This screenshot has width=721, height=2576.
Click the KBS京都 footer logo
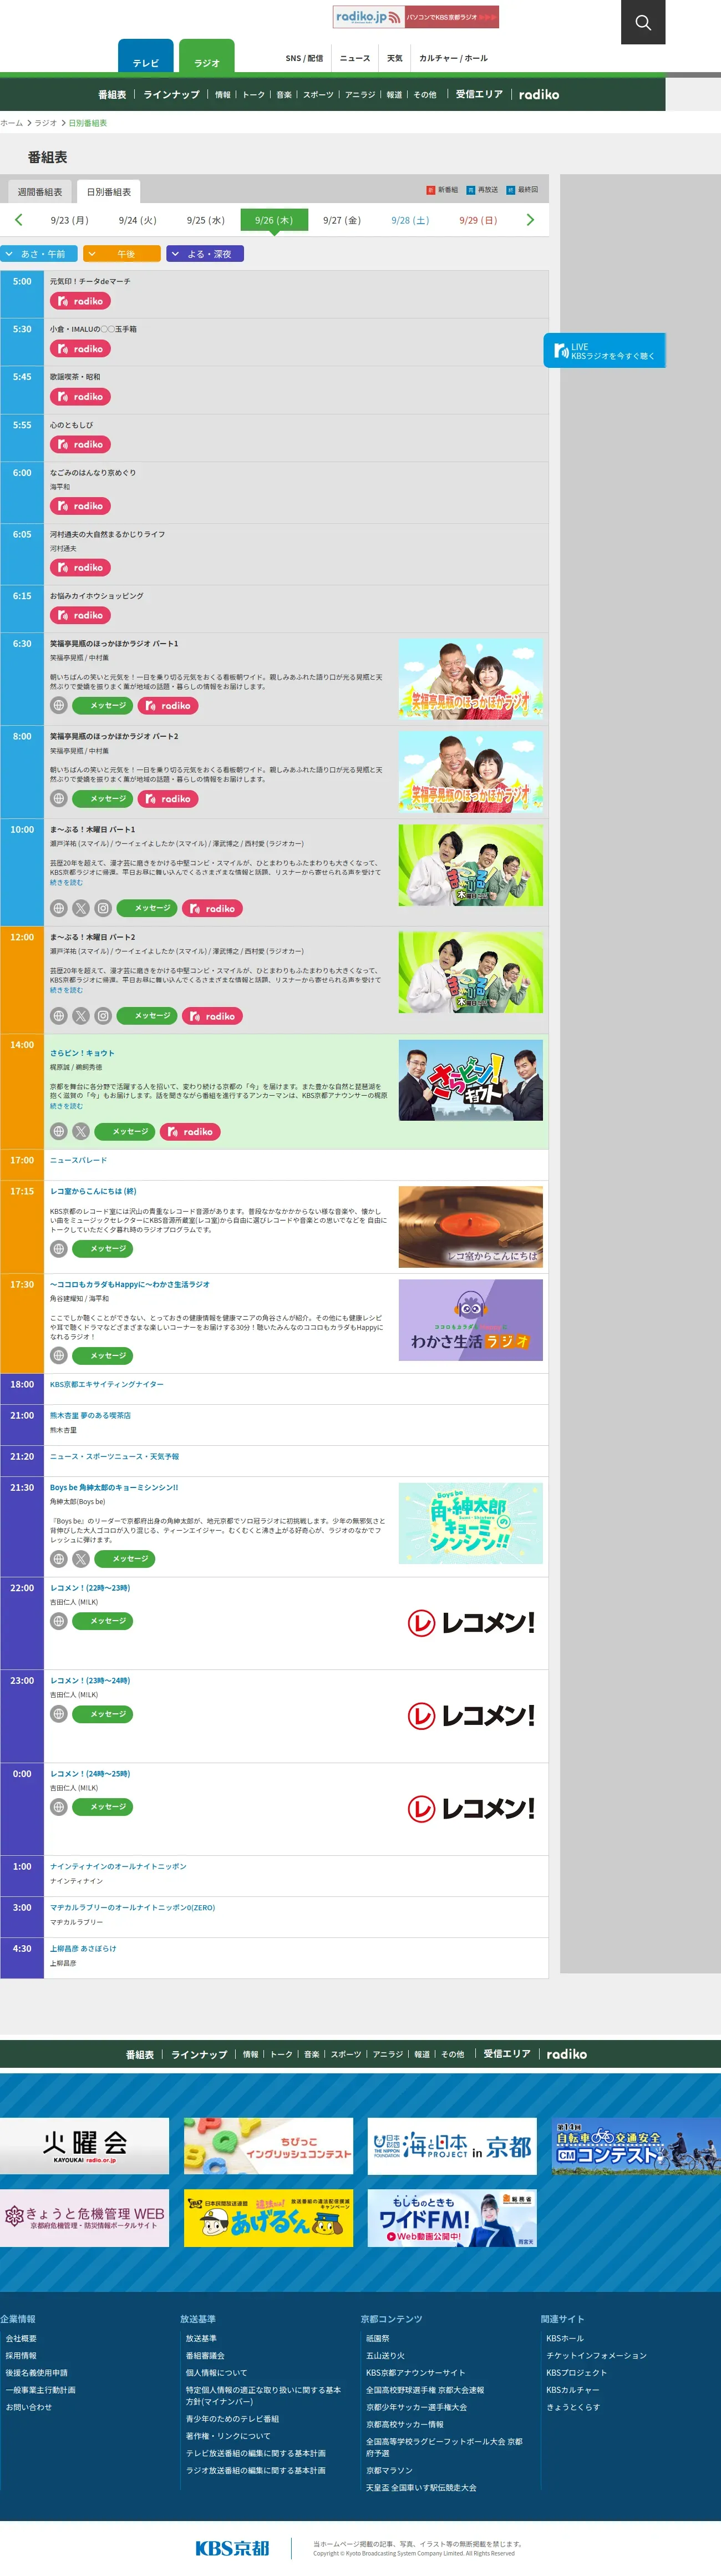point(232,2548)
